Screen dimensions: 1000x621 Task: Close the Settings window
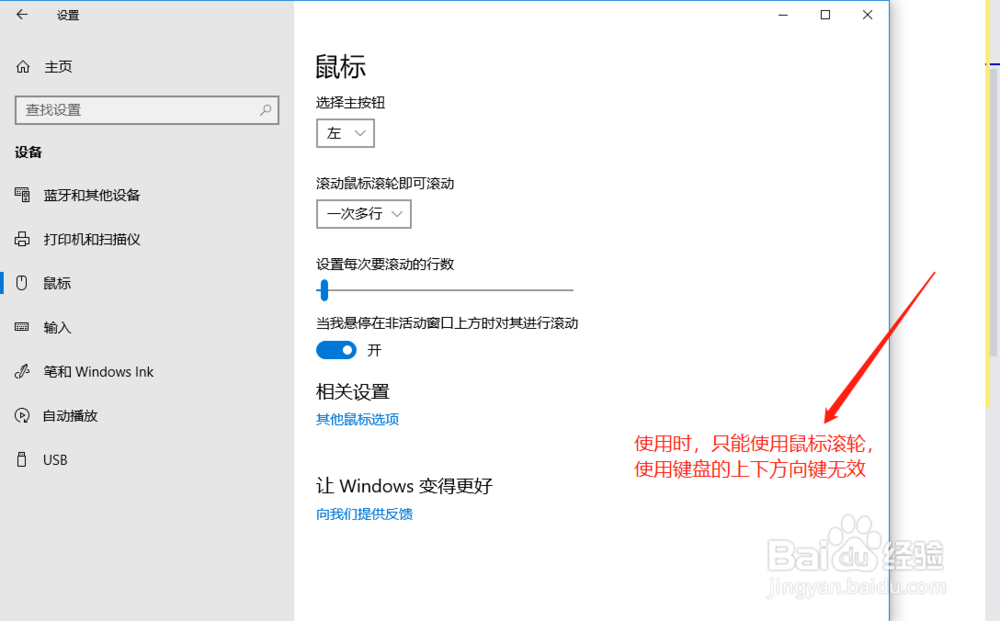[867, 15]
